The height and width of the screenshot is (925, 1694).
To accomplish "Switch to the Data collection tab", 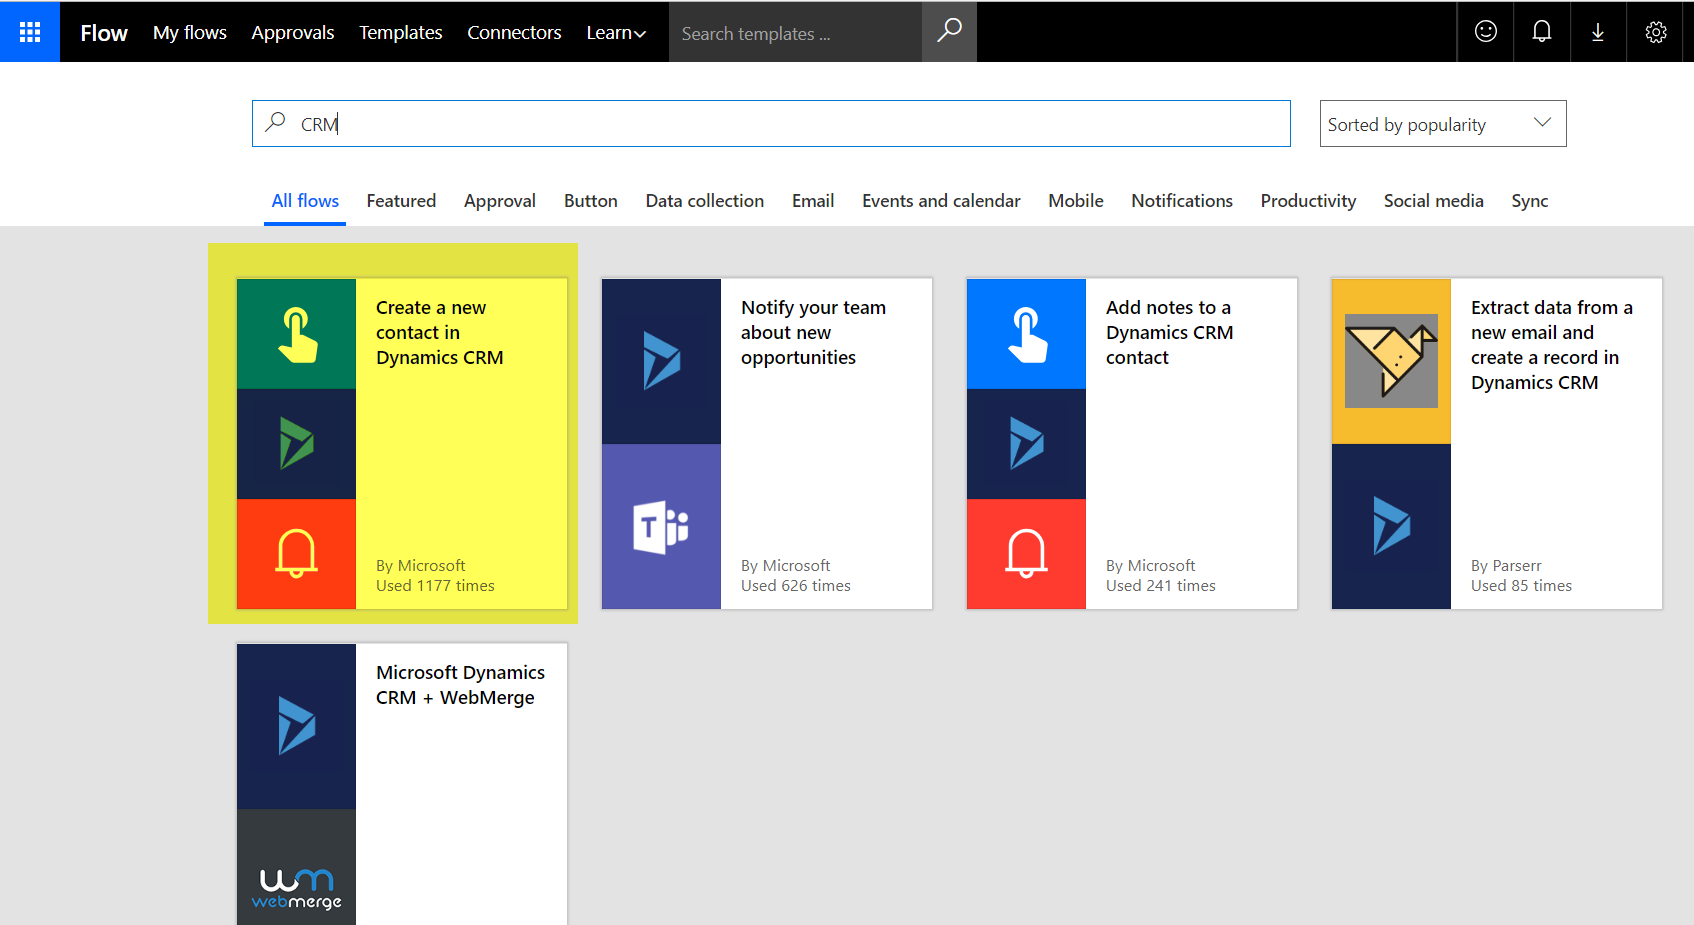I will (705, 201).
